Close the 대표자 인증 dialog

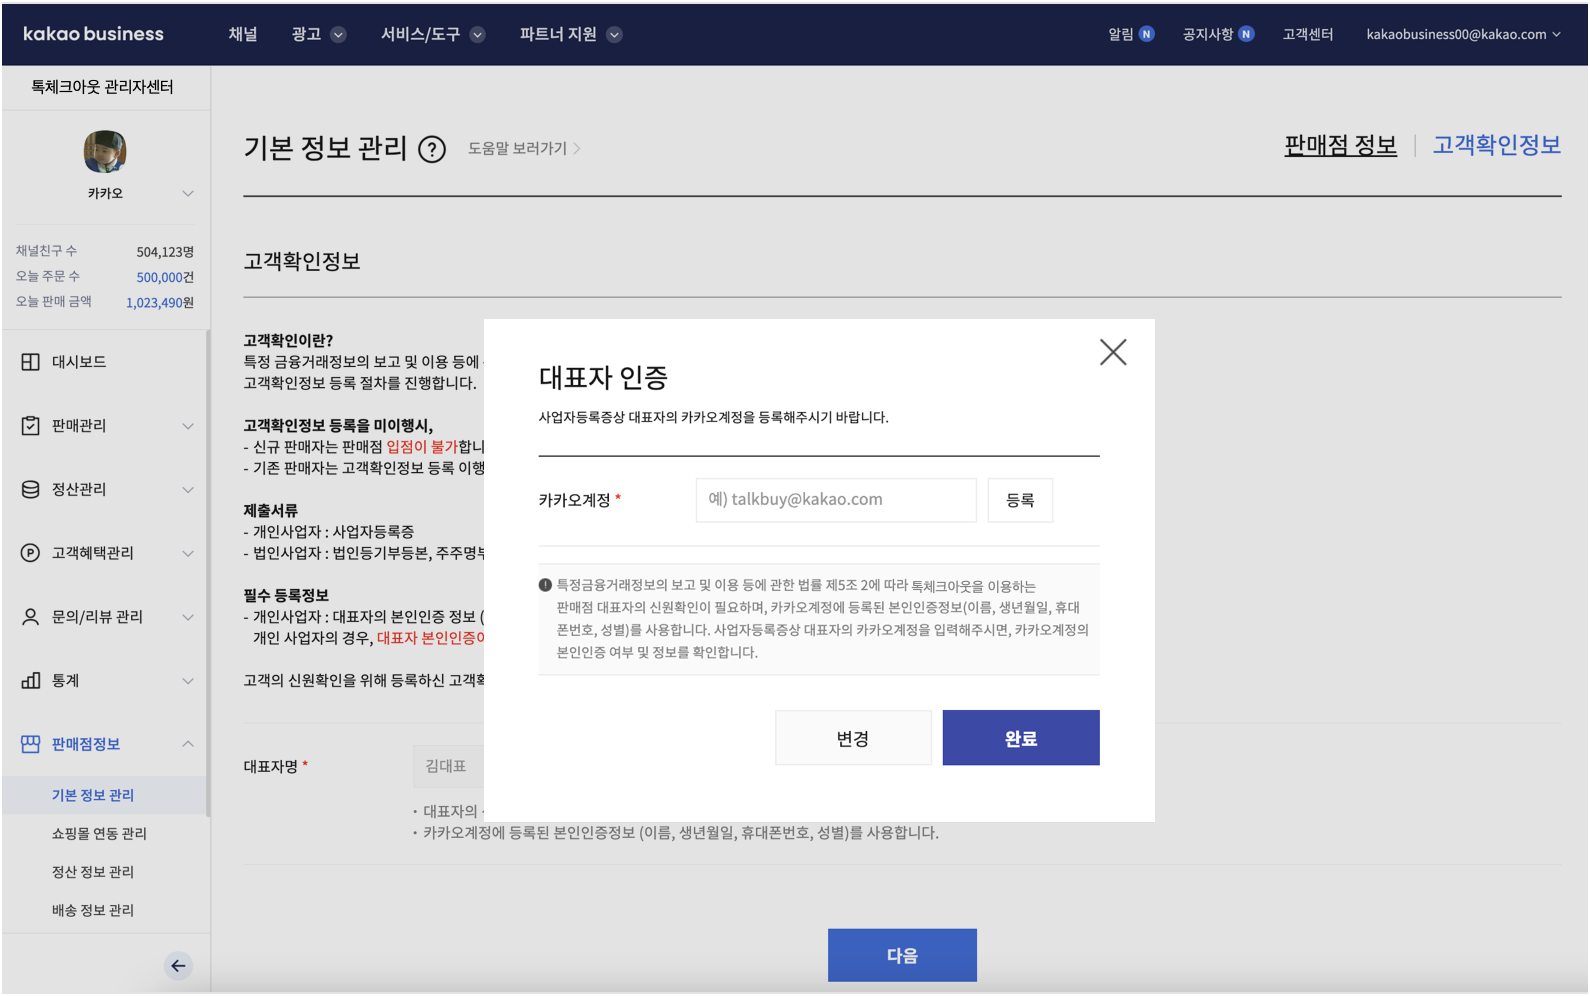(x=1112, y=352)
